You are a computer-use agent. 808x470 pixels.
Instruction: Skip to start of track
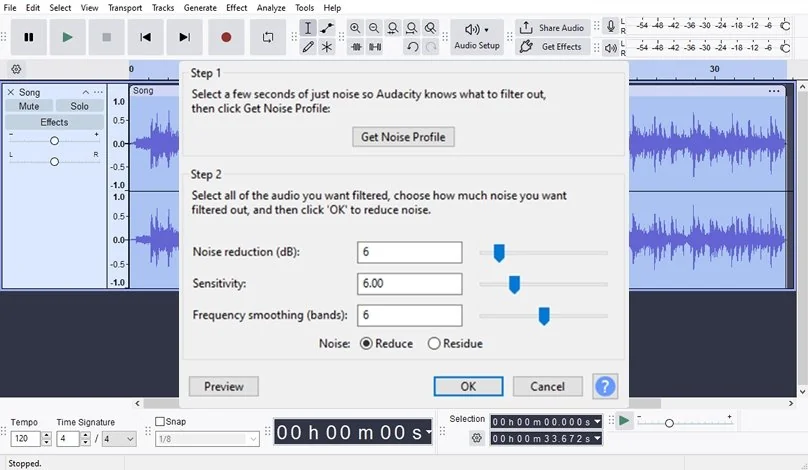(146, 37)
